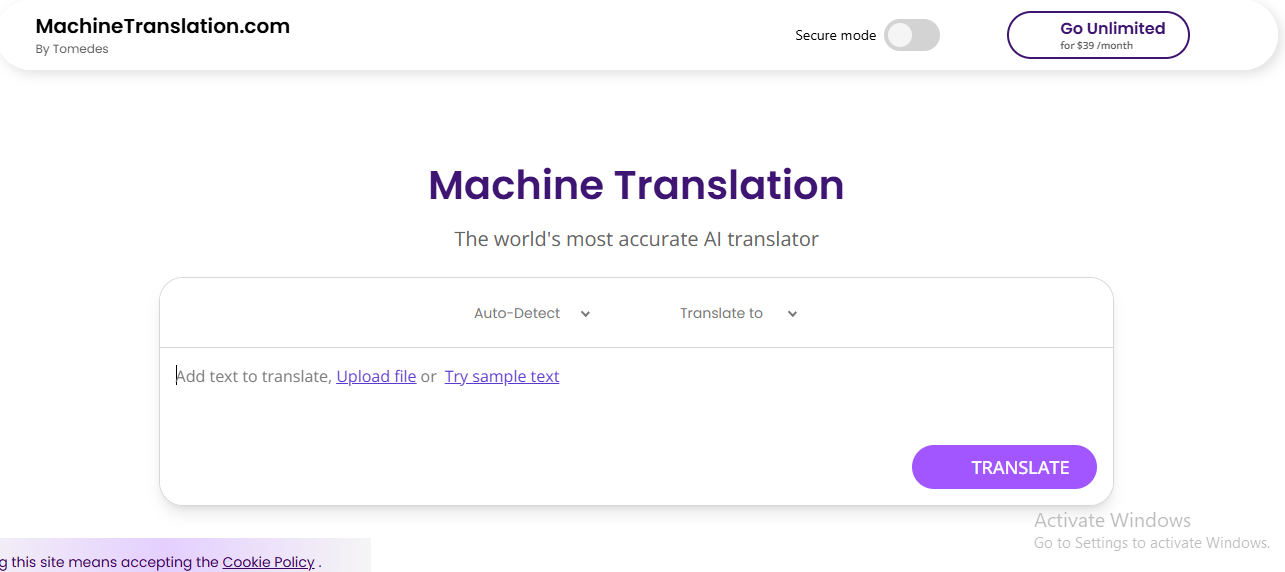Click the 'Upload file' link

click(x=376, y=377)
